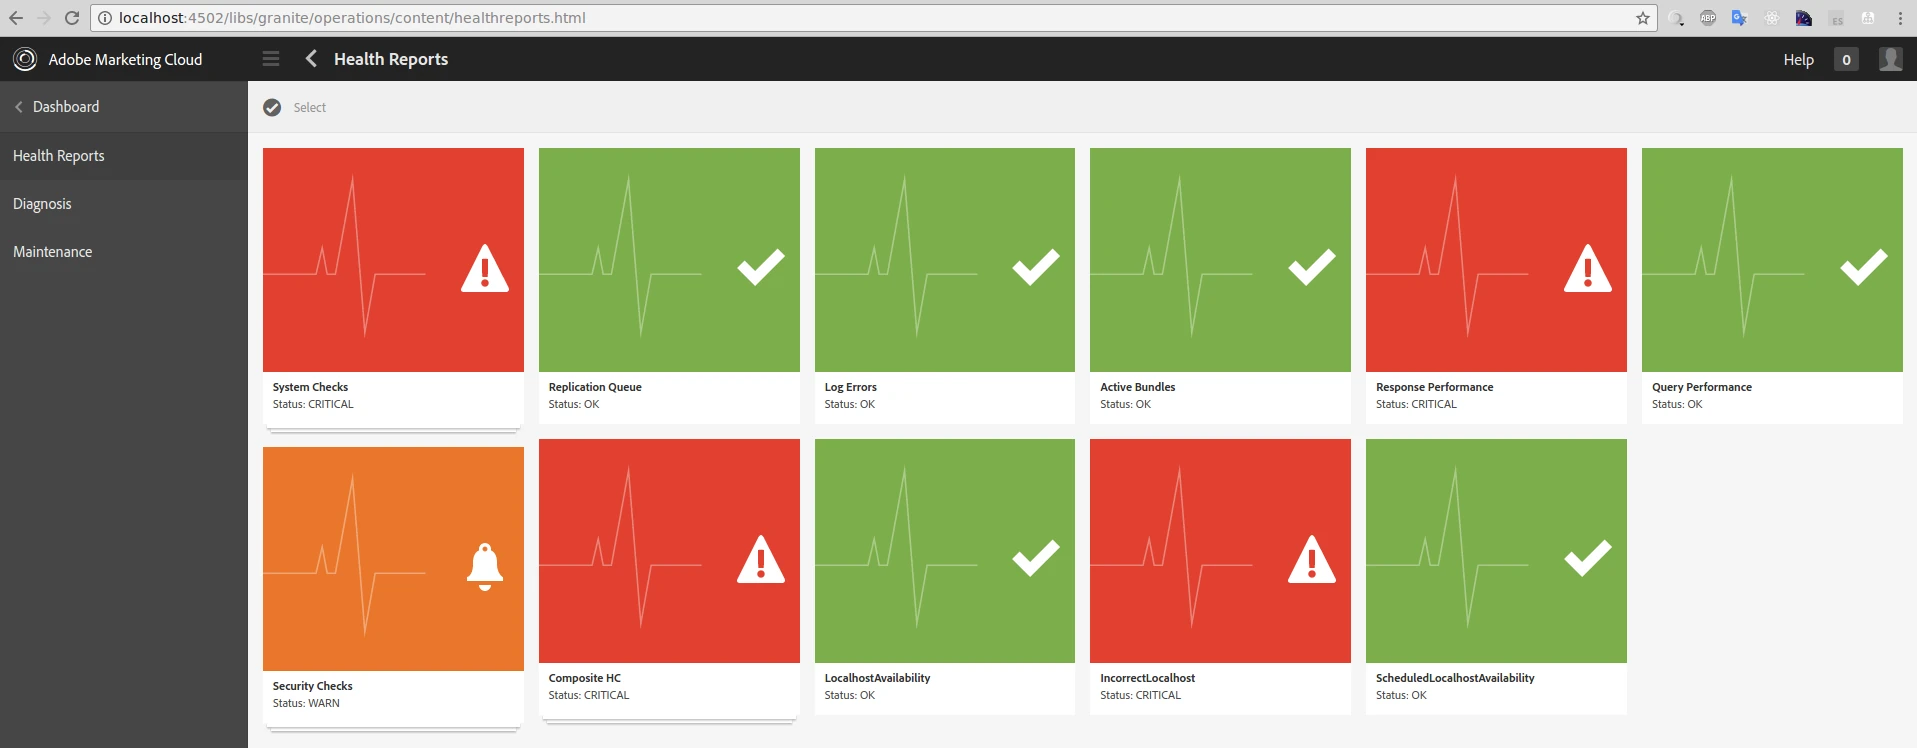Open the Security Checks card title
This screenshot has width=1917, height=748.
point(313,686)
